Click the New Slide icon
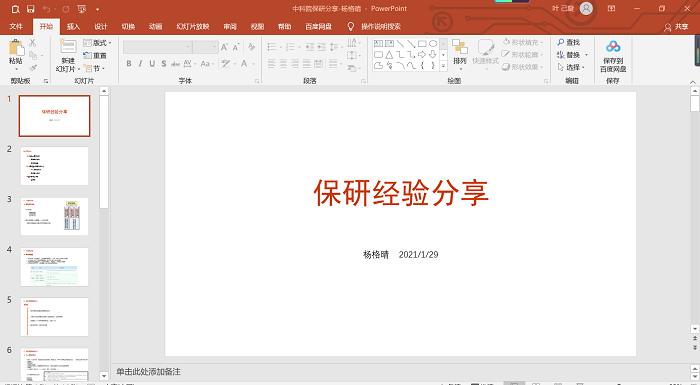This screenshot has height=385, width=700. (x=68, y=47)
